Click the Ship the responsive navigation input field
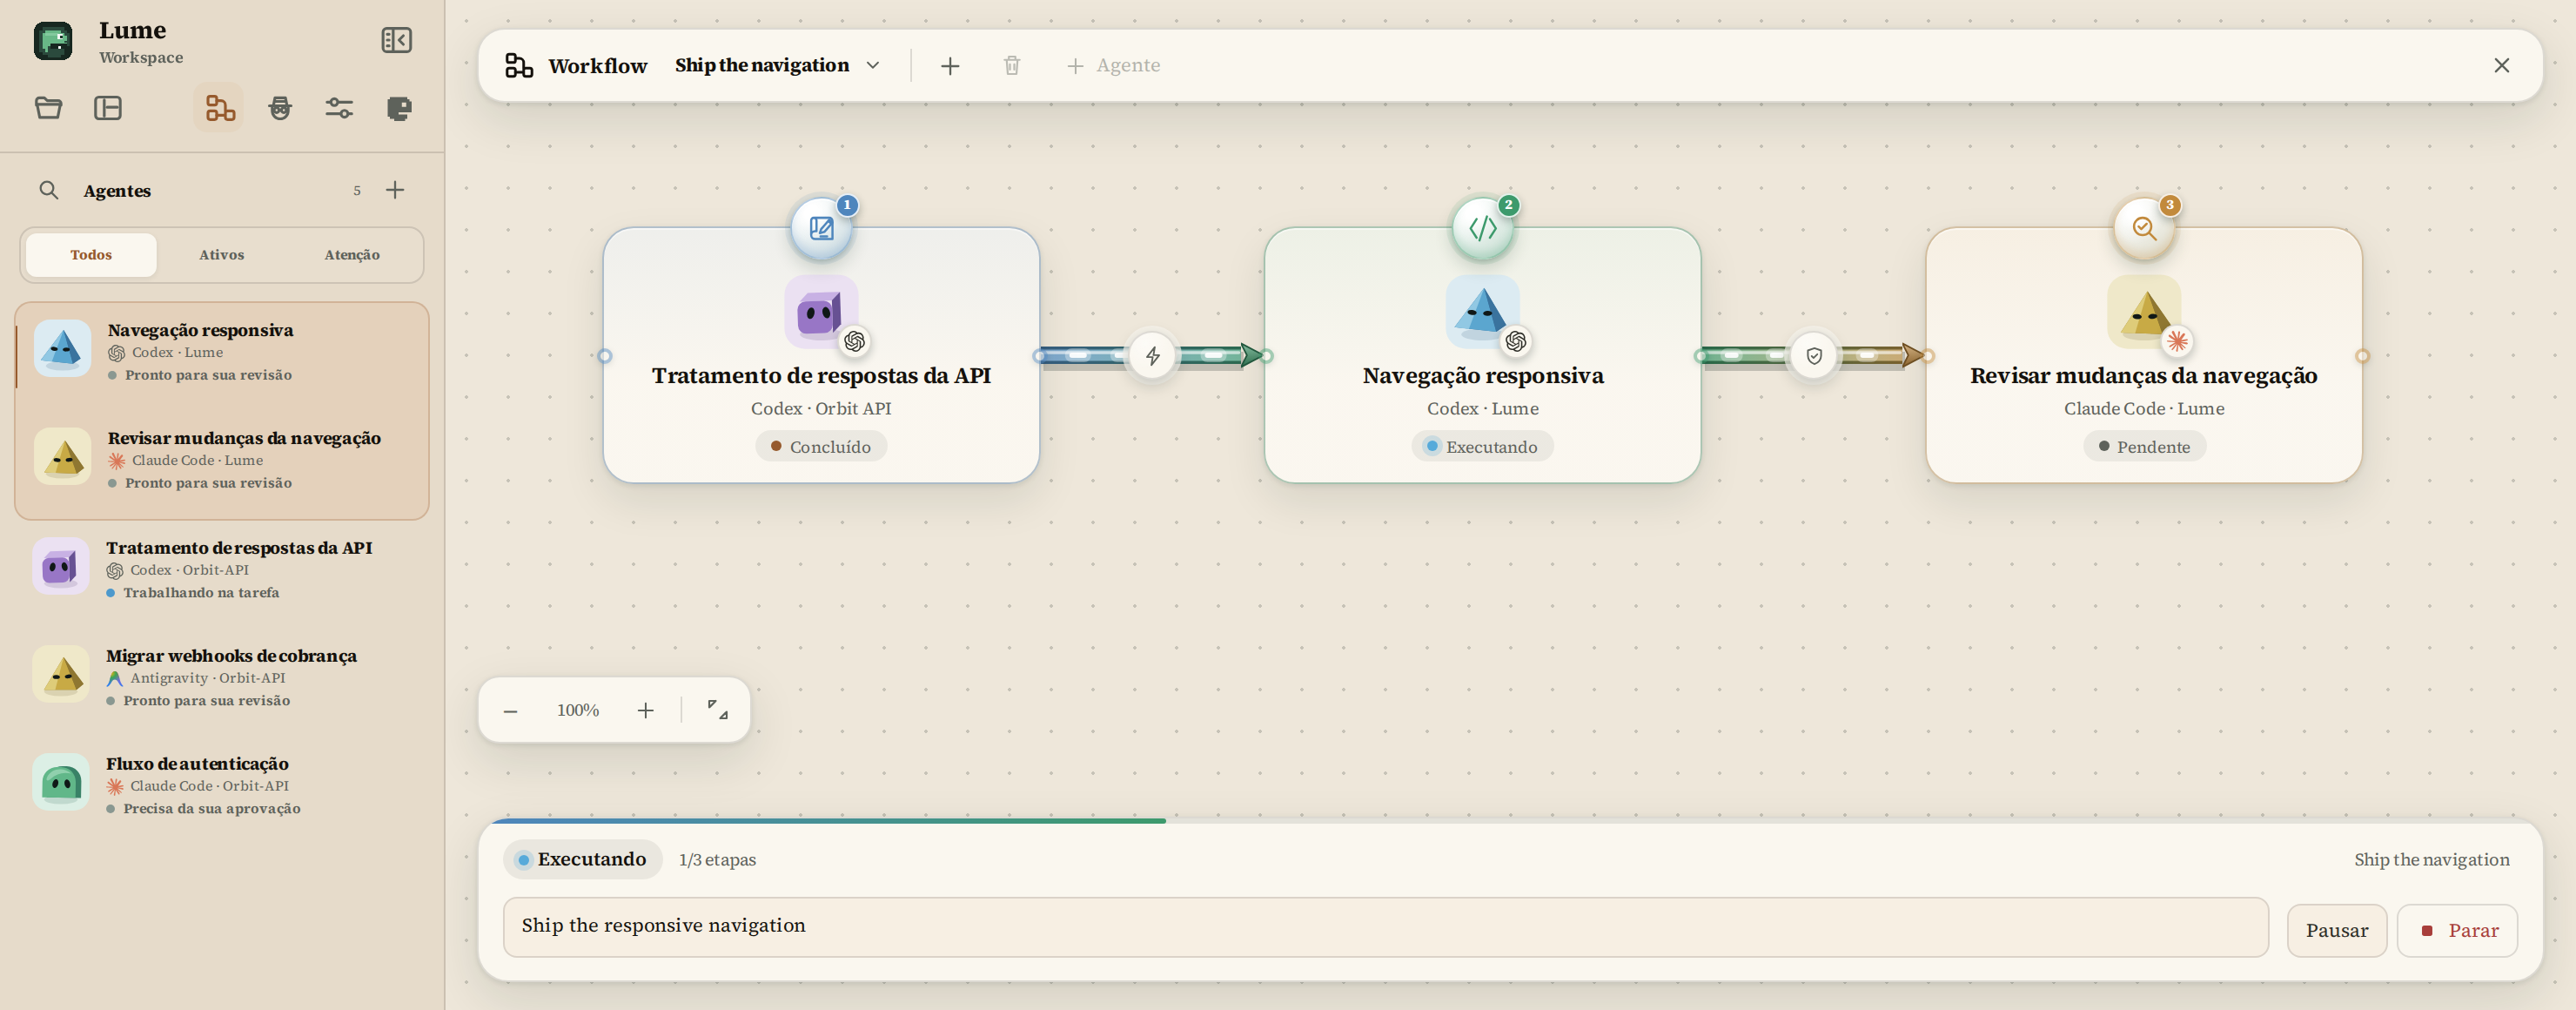Viewport: 2576px width, 1010px height. point(1385,927)
